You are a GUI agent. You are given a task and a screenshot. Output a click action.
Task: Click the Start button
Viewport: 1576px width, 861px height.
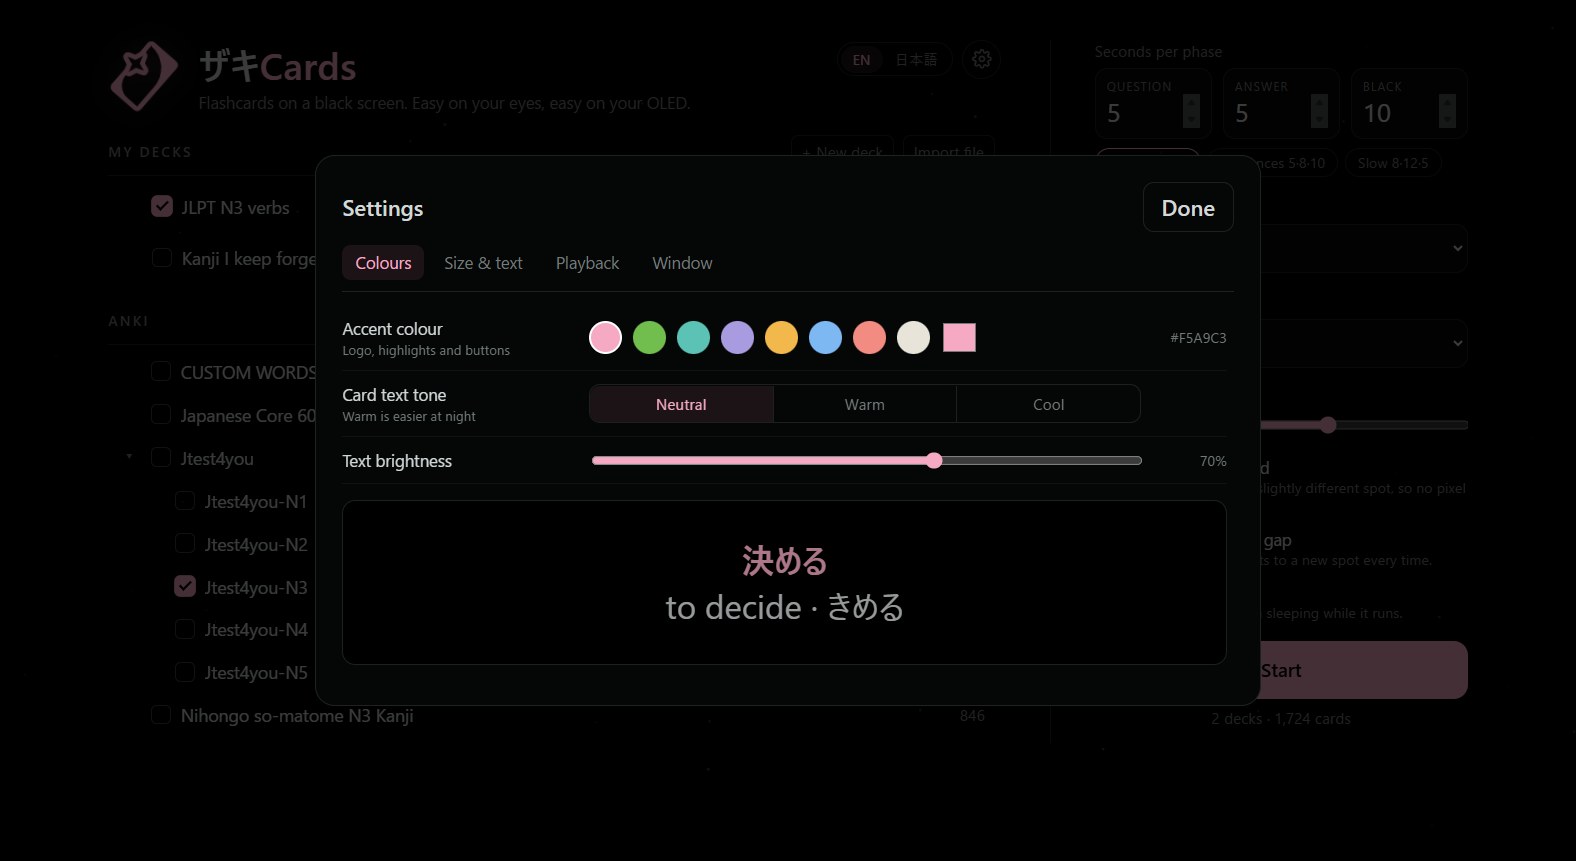[1364, 670]
